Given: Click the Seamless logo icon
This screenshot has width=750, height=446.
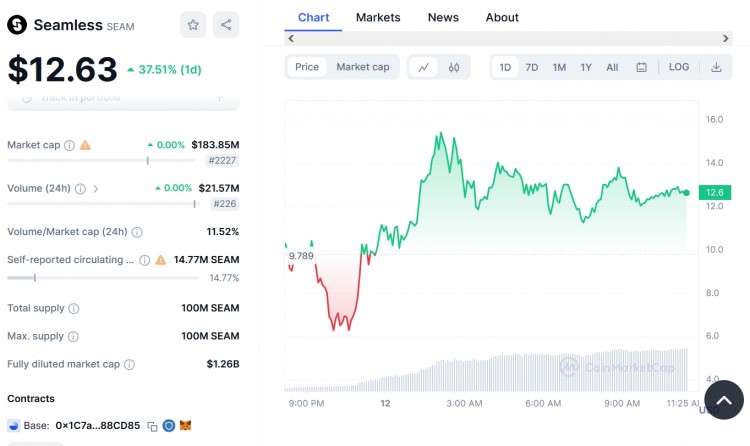Looking at the screenshot, I should [x=17, y=25].
